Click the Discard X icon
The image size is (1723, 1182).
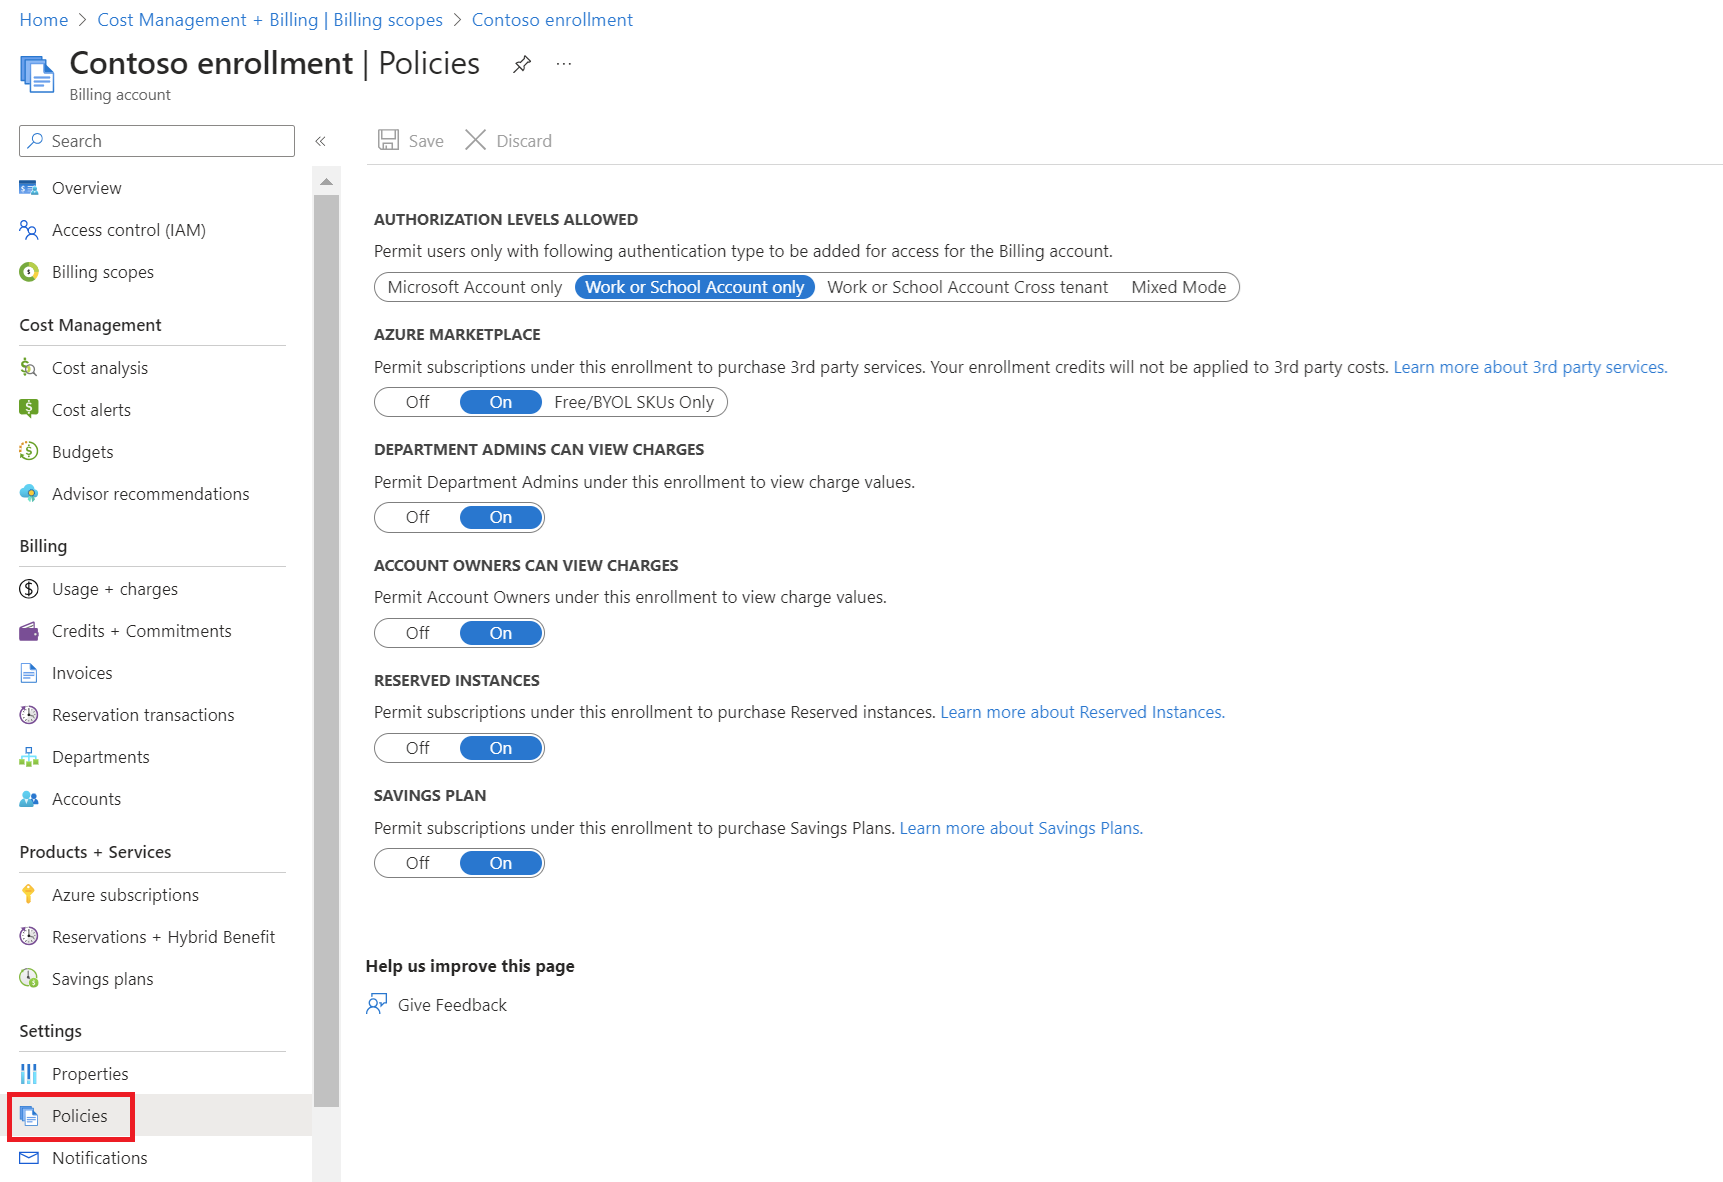(x=476, y=141)
